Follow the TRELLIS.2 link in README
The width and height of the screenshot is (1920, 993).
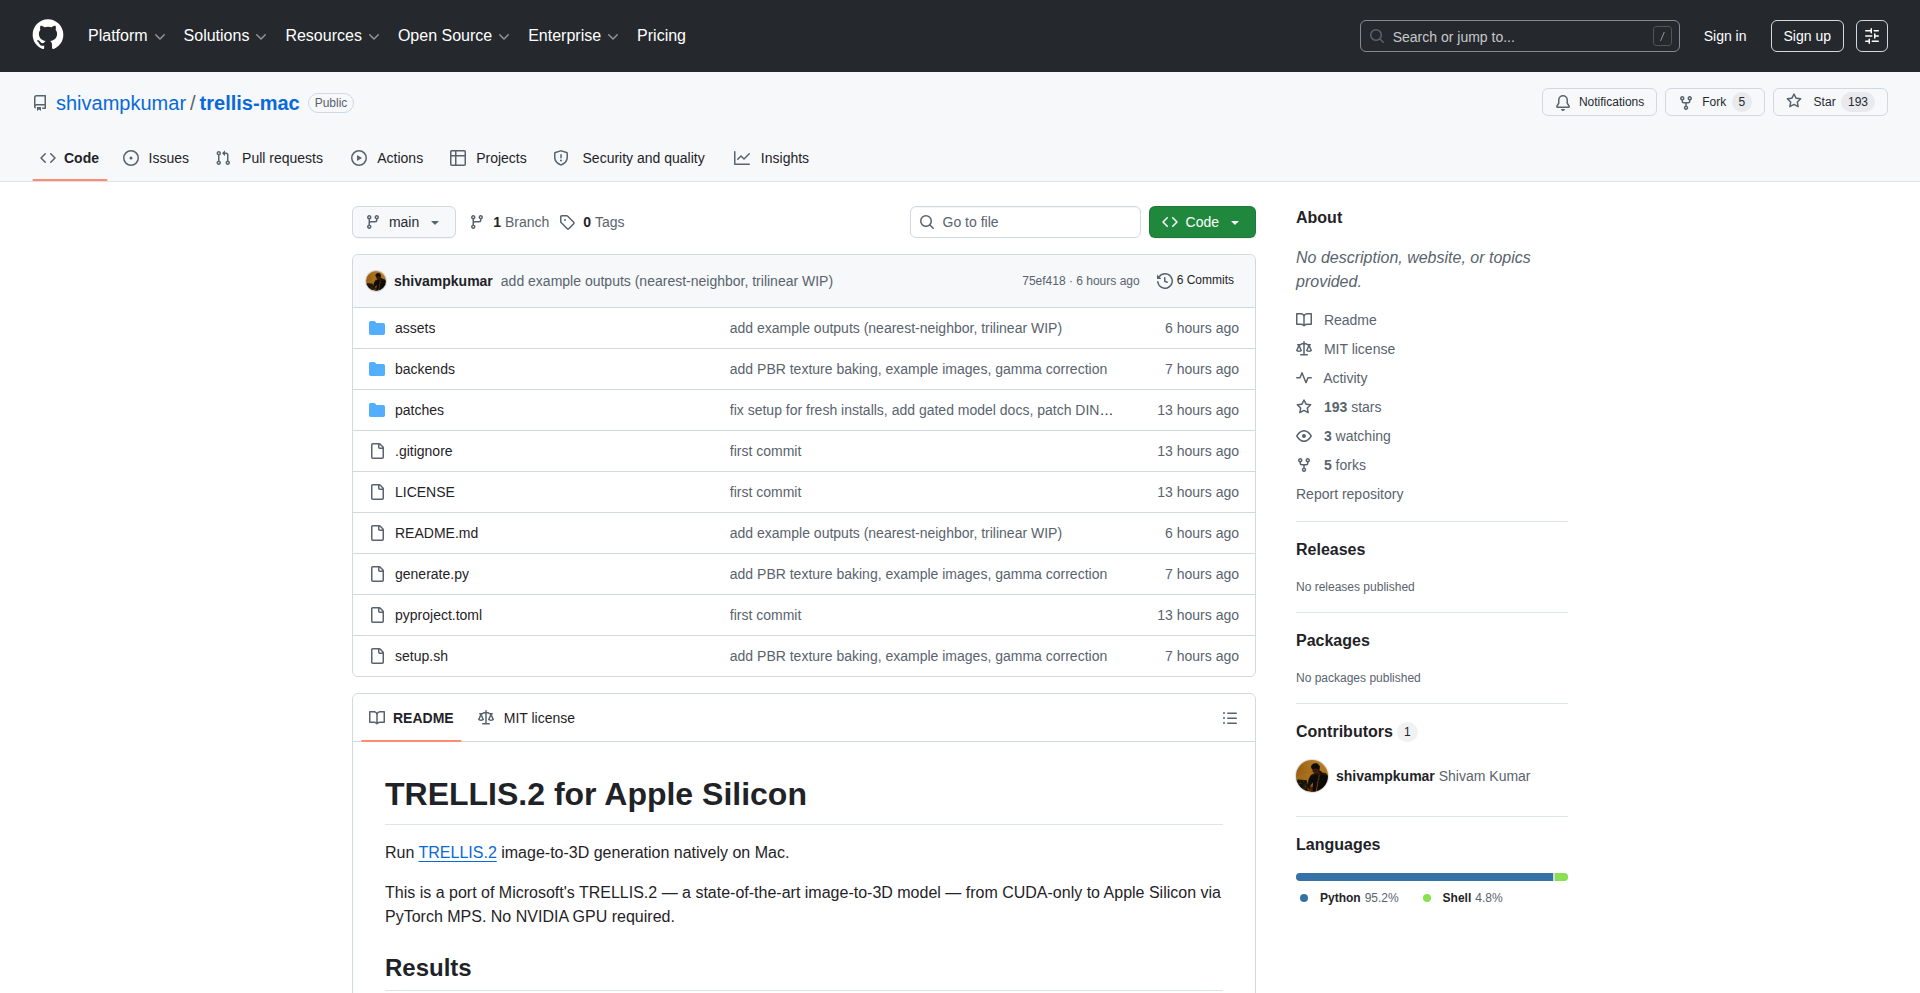click(457, 852)
